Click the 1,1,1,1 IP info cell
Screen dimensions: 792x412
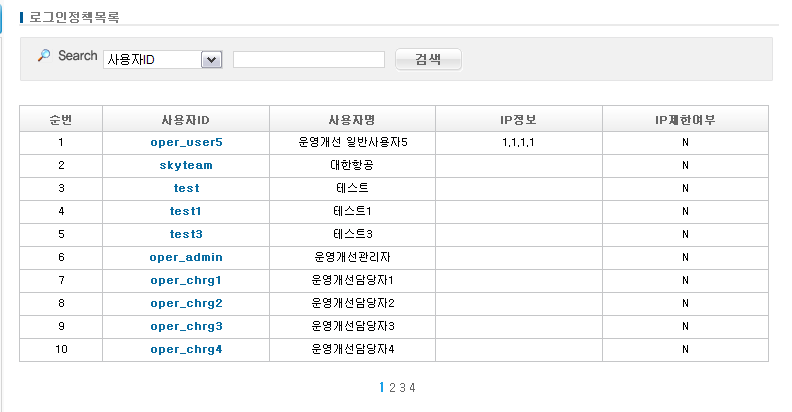tap(518, 142)
